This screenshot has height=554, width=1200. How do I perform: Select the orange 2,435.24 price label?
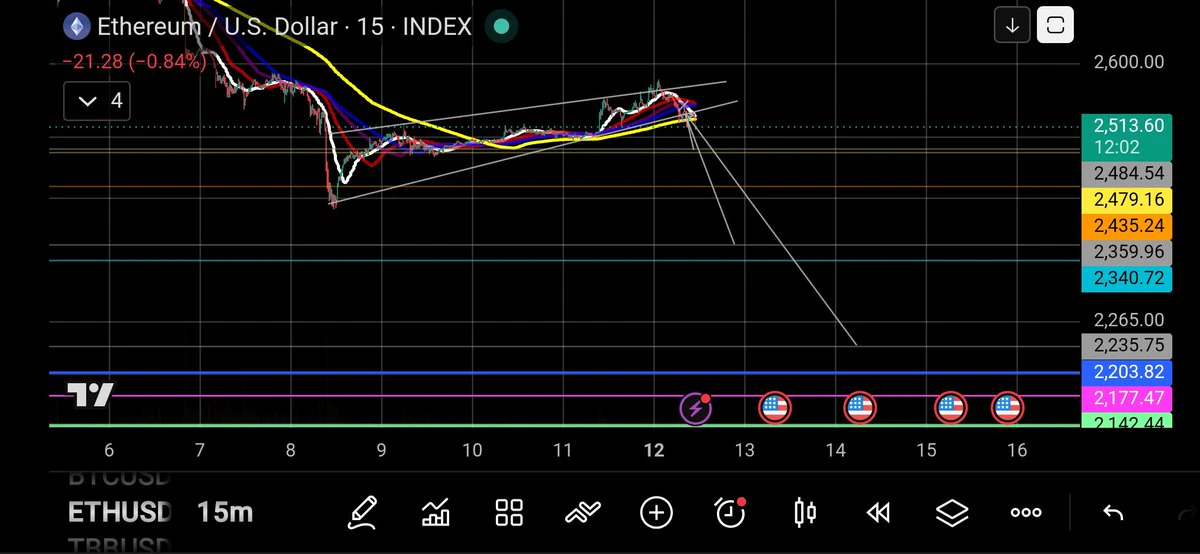click(1128, 225)
